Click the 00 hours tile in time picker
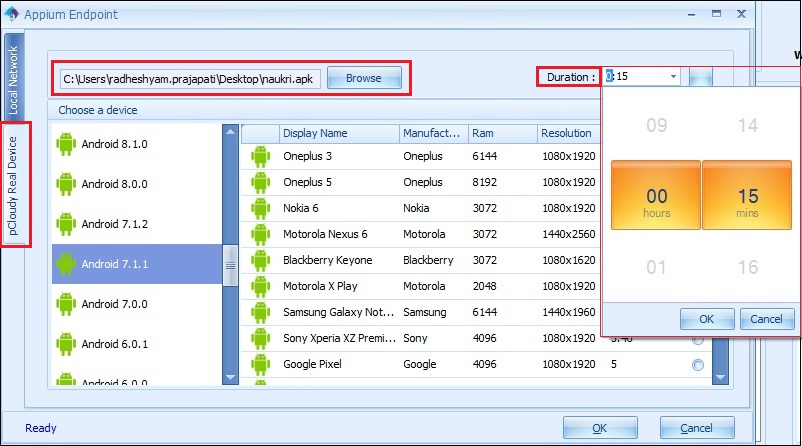Screen dimensions: 802x446 tap(656, 195)
